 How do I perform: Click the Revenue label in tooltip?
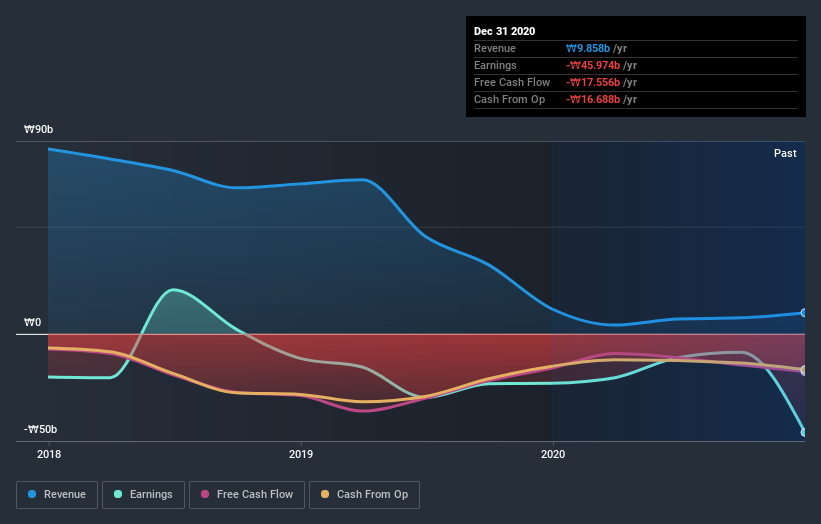495,48
